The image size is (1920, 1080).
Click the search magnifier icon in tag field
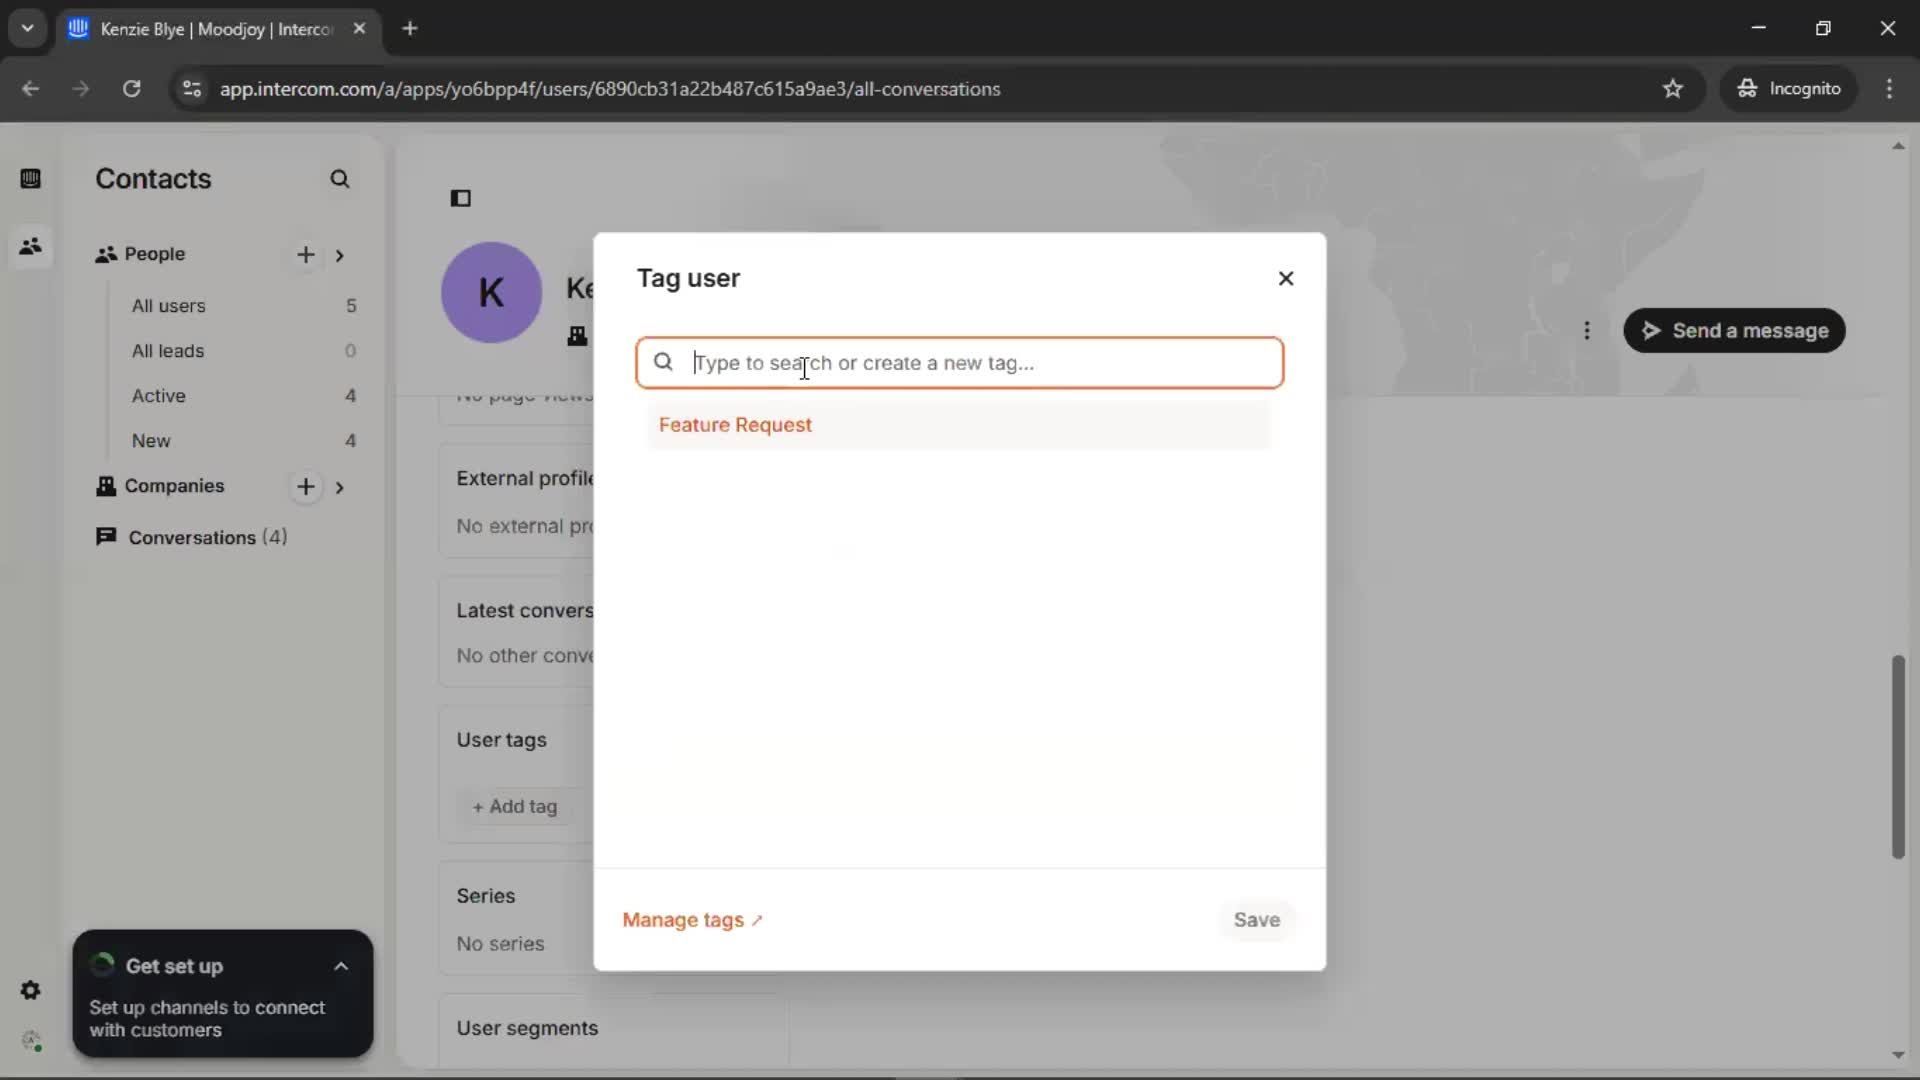pyautogui.click(x=663, y=362)
